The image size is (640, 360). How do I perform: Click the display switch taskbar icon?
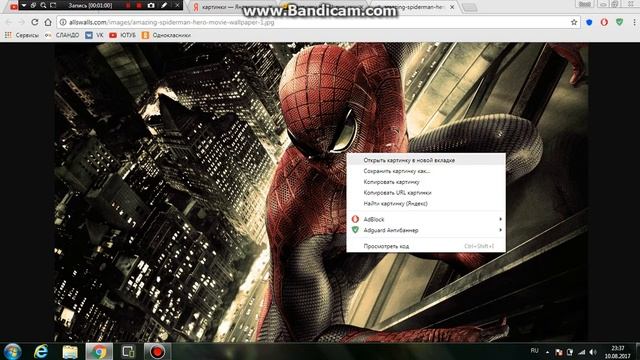(x=128, y=351)
